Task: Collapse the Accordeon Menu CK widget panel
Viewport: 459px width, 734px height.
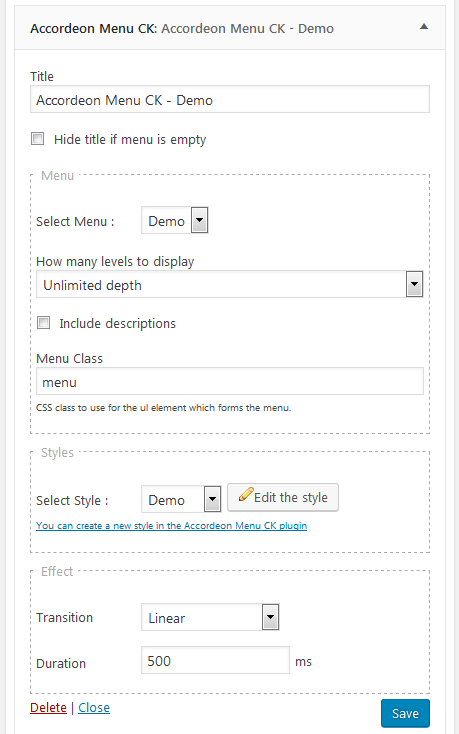Action: coord(423,27)
